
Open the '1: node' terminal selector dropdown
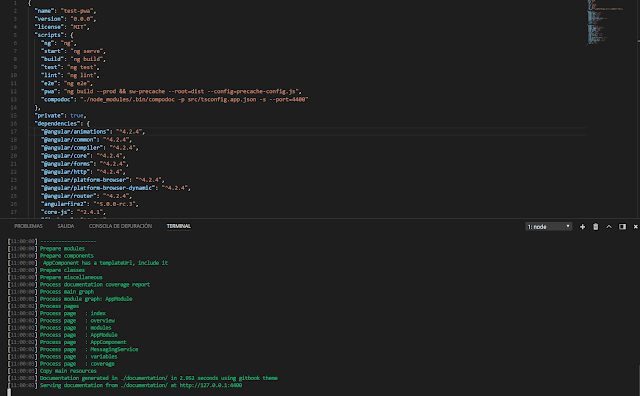click(548, 227)
